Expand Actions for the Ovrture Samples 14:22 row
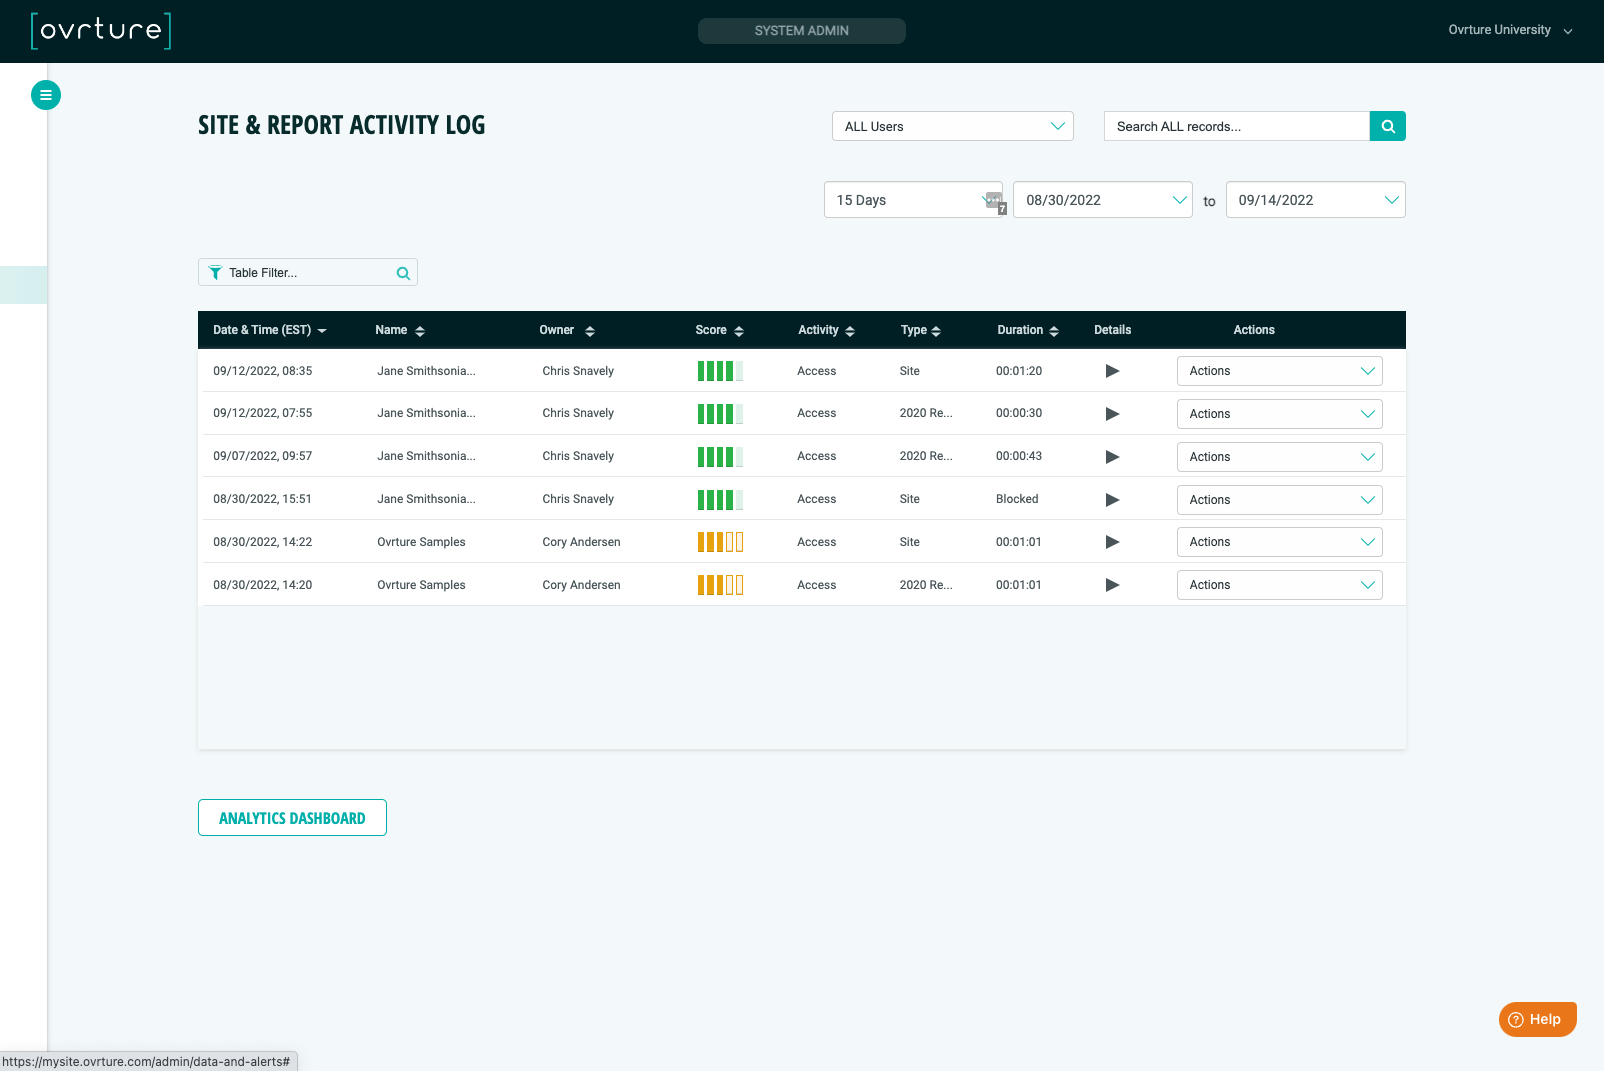1604x1071 pixels. point(1279,541)
